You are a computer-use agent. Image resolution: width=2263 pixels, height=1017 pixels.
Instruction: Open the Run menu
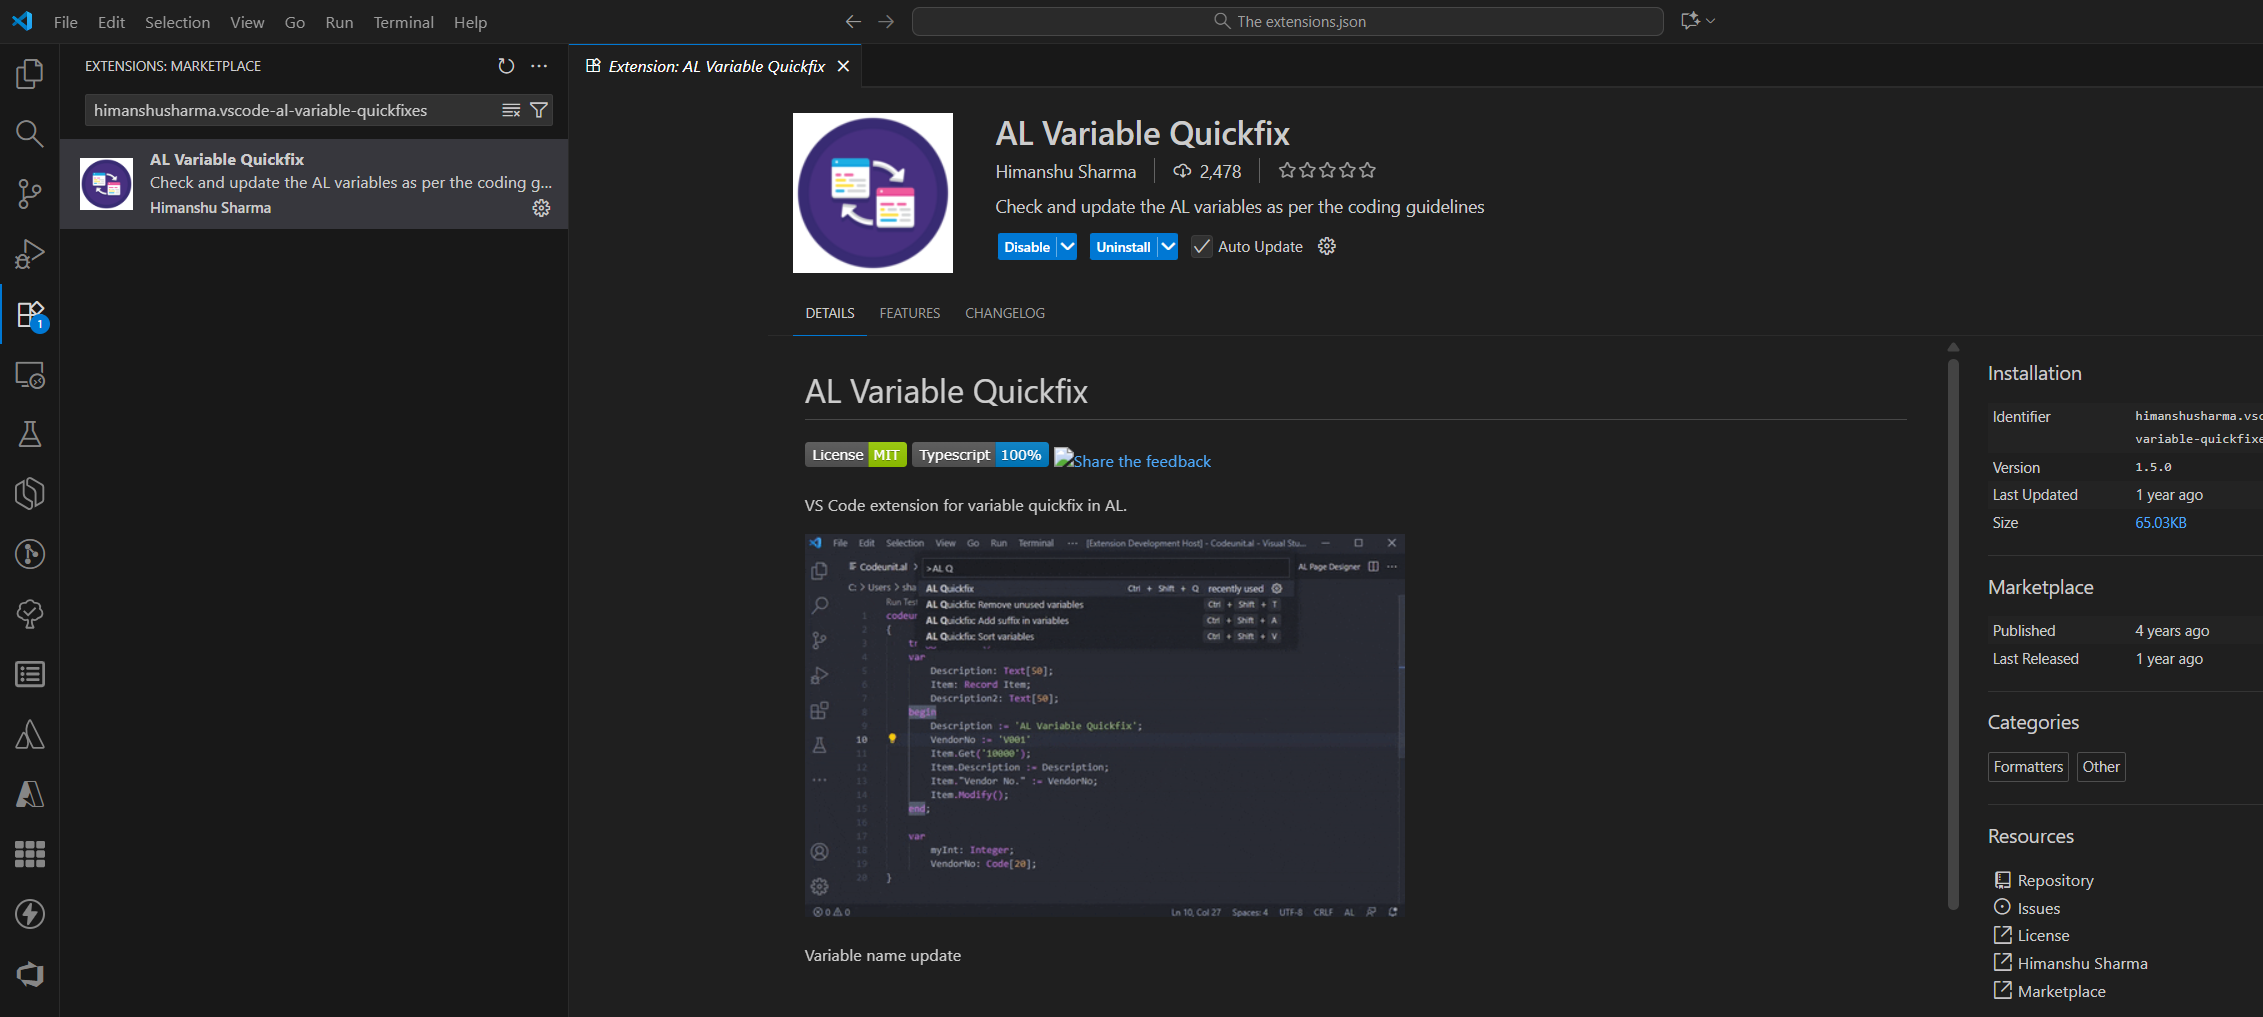pos(339,22)
